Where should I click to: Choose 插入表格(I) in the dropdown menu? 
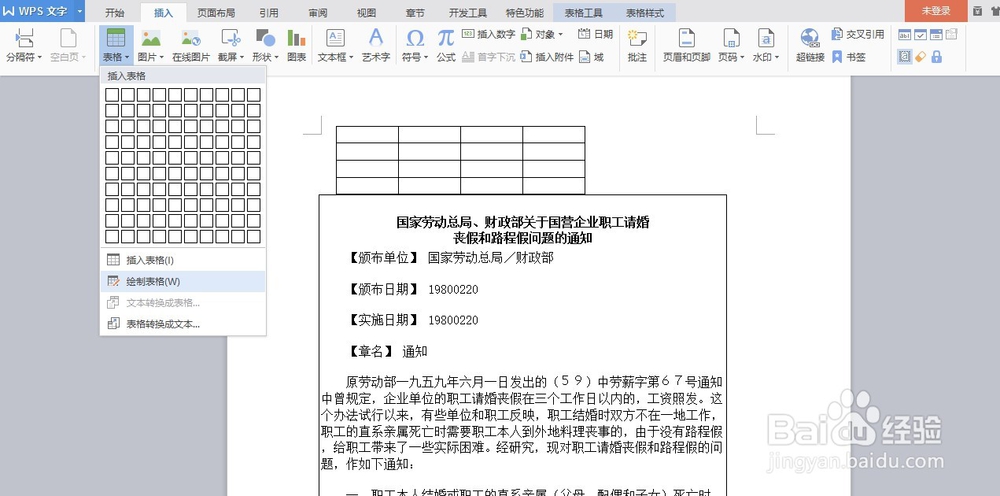[183, 259]
